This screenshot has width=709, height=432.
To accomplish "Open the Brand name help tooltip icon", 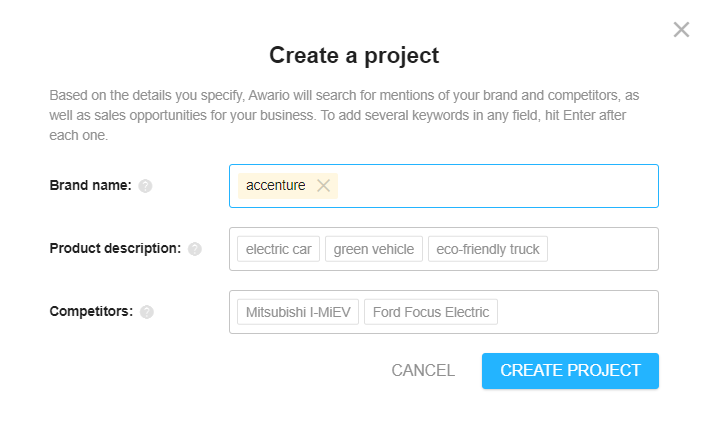I will pos(145,186).
